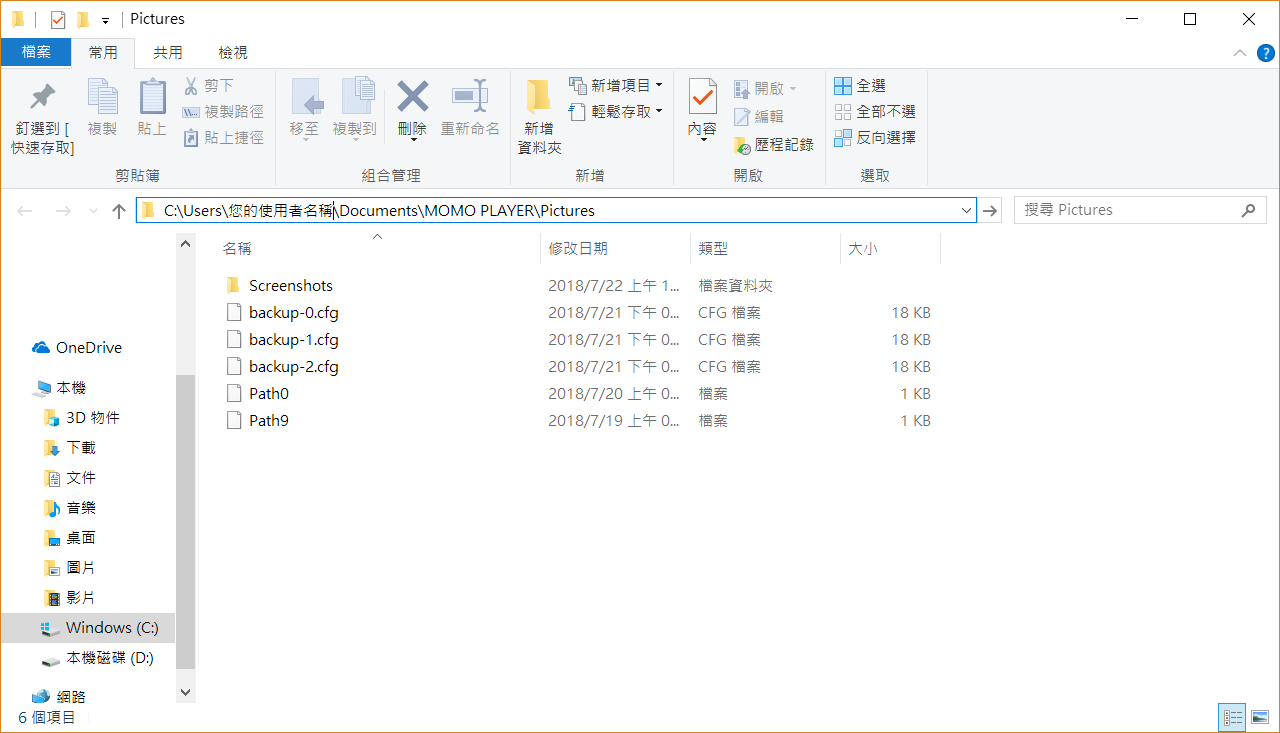Switch to the View (檢視) tab
The width and height of the screenshot is (1280, 733).
click(233, 52)
